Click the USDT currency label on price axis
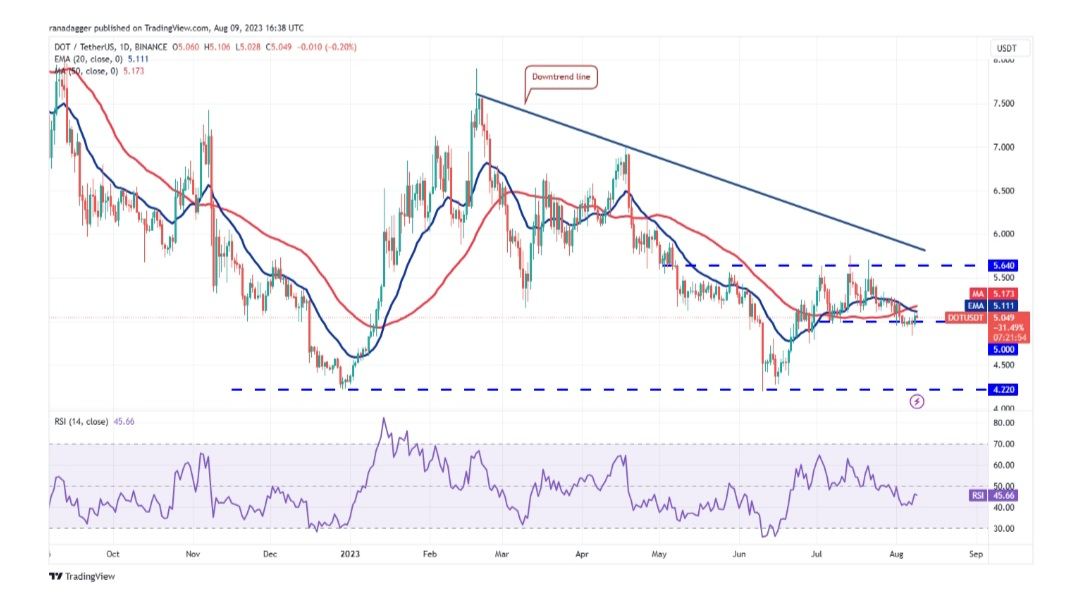This screenshot has height=595, width=1080. [x=1006, y=49]
